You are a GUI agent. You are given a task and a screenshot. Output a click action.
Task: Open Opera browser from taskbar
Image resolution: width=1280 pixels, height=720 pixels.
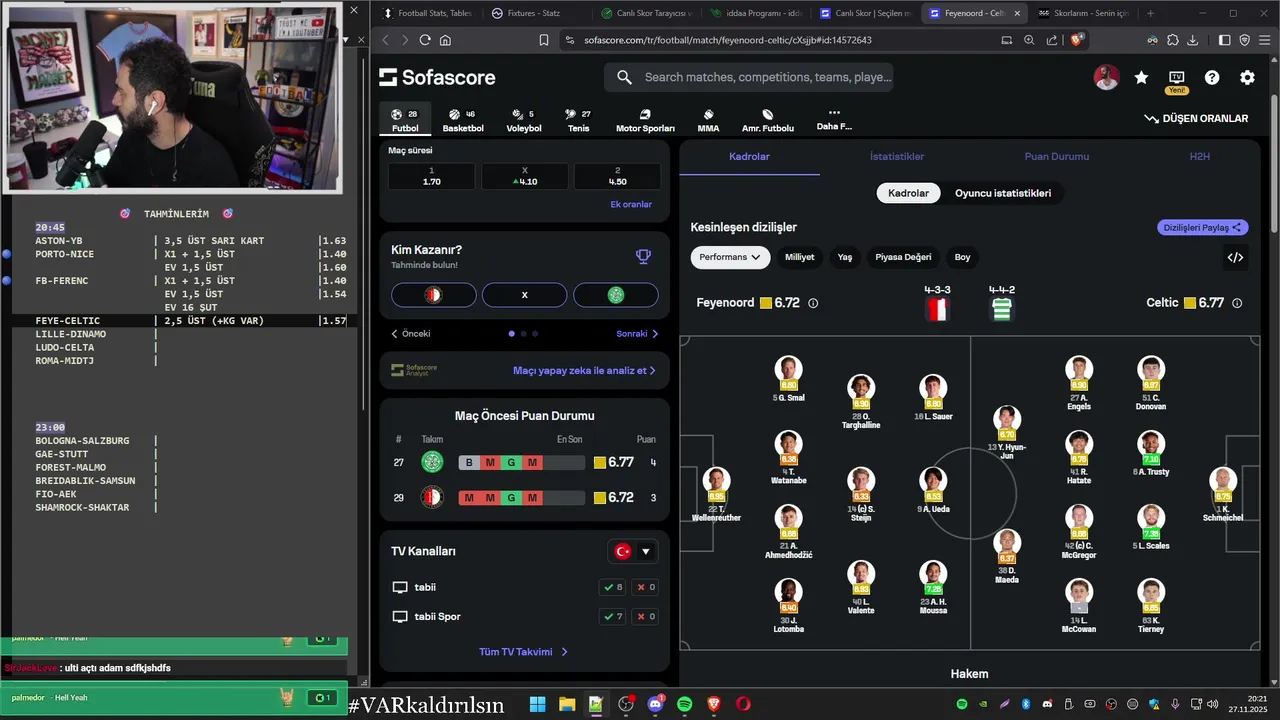point(743,704)
